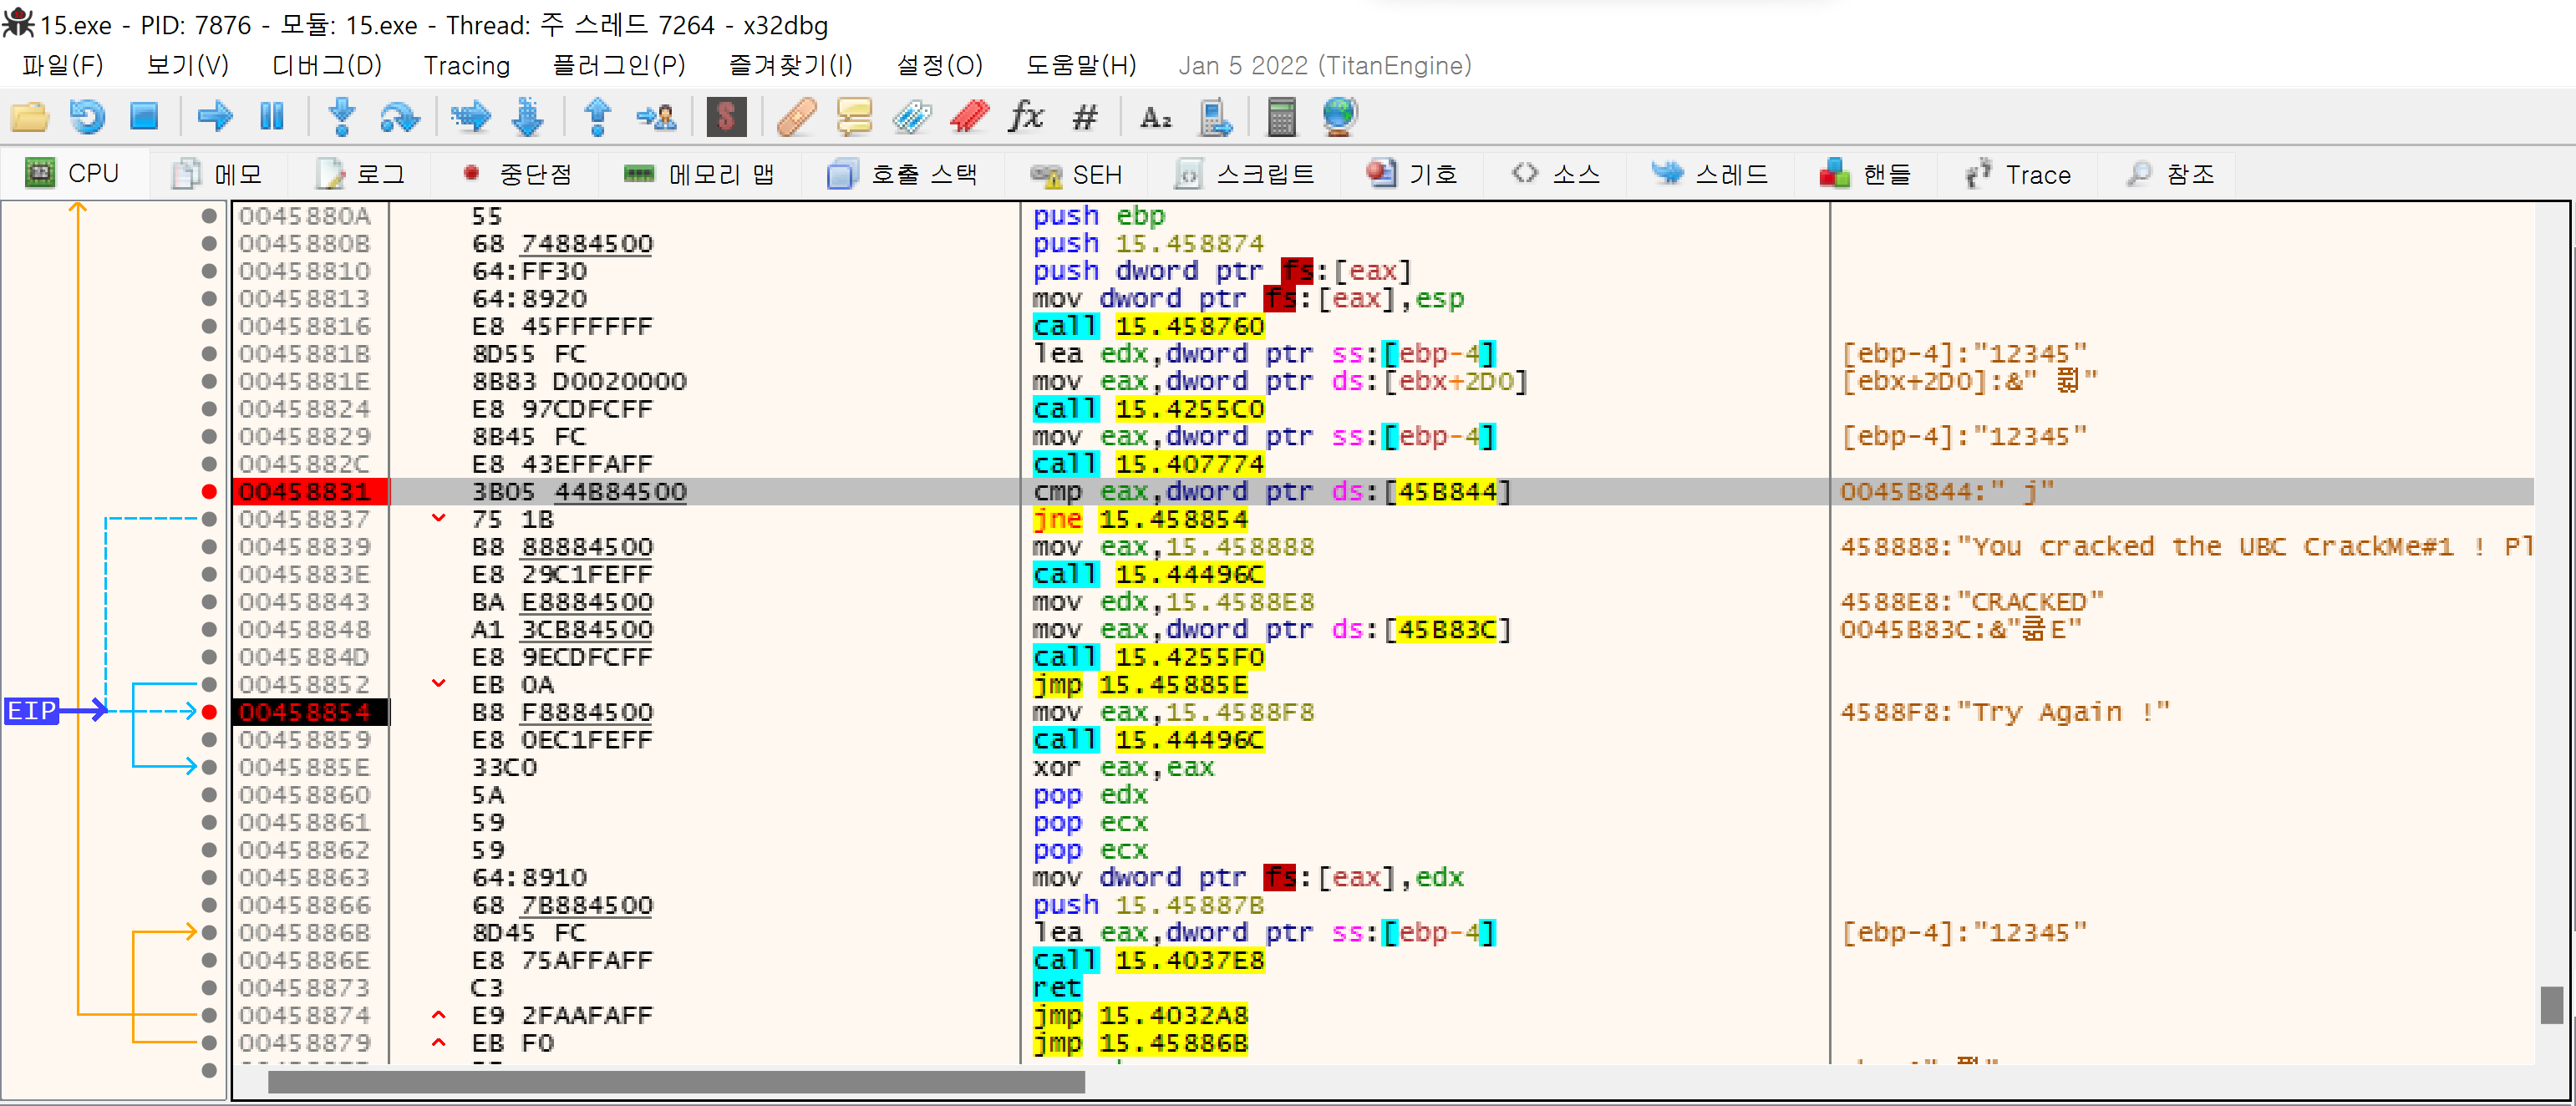
Task: Toggle breakpoint dot for address 00458824
Action: click(x=209, y=409)
